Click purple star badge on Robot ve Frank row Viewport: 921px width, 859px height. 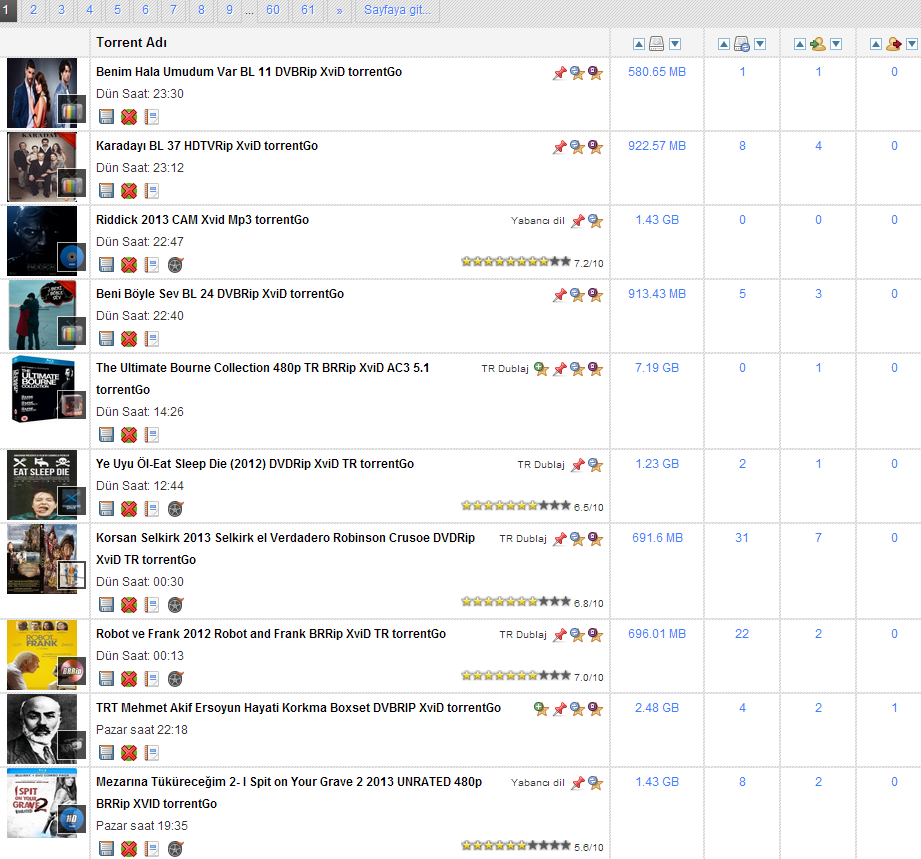pyautogui.click(x=596, y=635)
